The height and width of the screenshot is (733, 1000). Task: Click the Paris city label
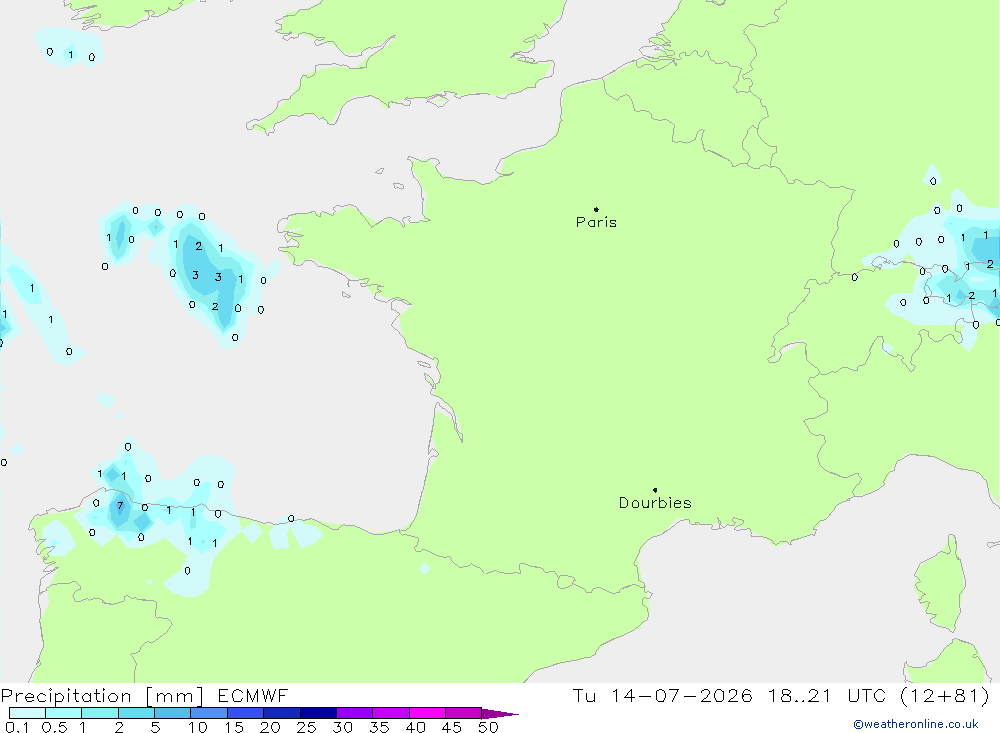coord(596,222)
